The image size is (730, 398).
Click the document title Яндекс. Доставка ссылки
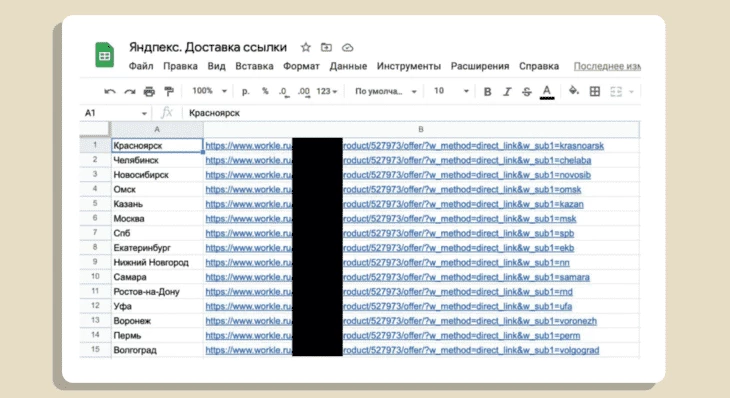pyautogui.click(x=208, y=47)
